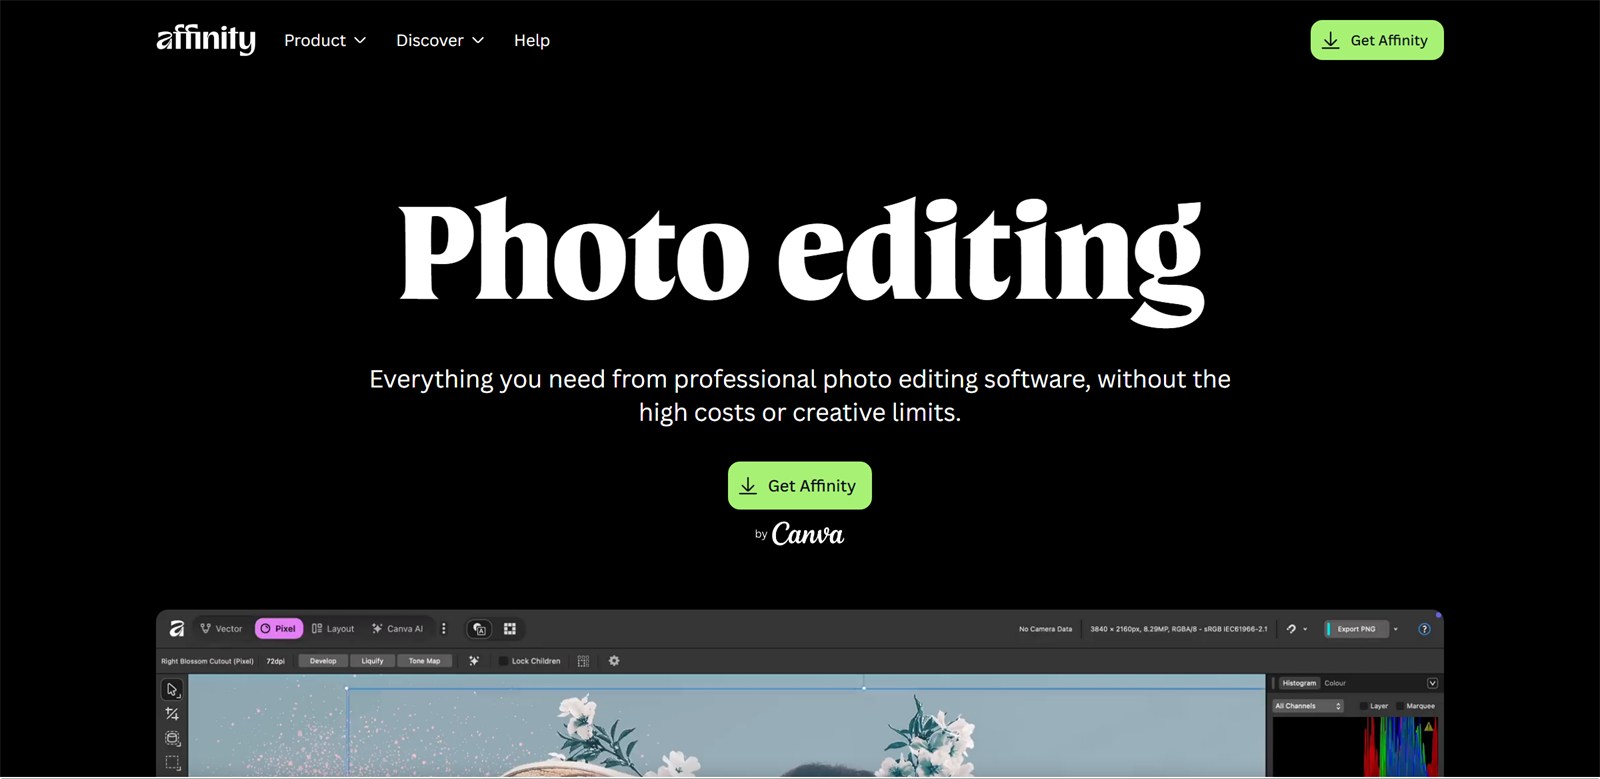
Task: Open the Canva AI studio tab
Action: pyautogui.click(x=397, y=629)
